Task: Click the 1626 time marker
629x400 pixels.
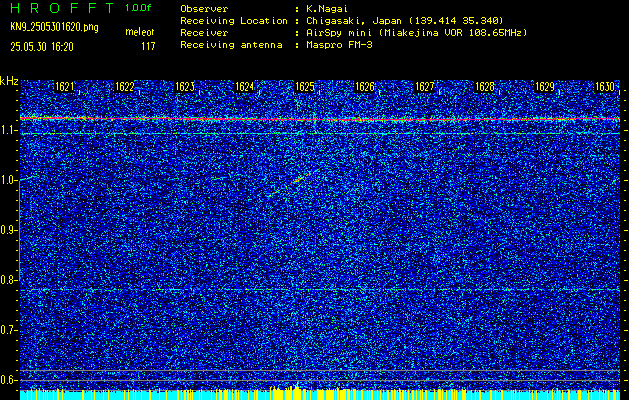Action: (x=365, y=87)
